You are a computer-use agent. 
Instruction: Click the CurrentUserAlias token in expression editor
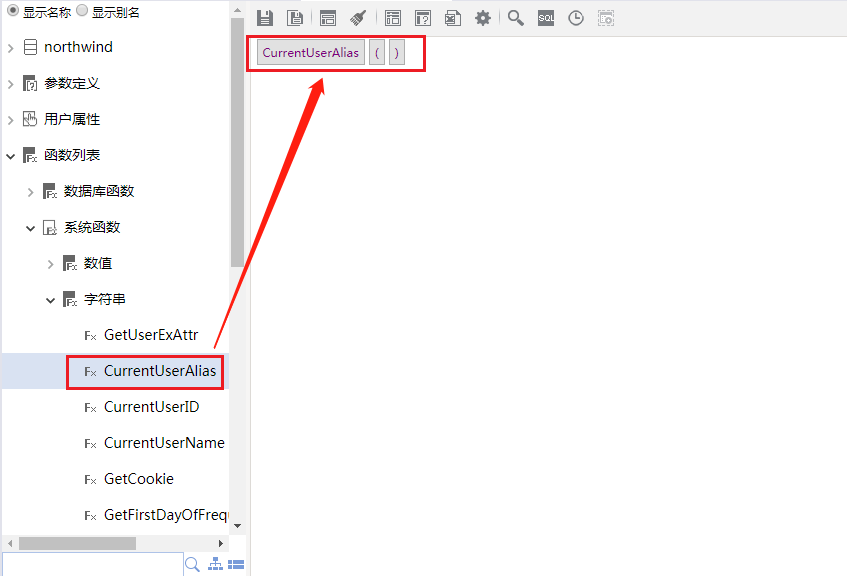pos(311,52)
